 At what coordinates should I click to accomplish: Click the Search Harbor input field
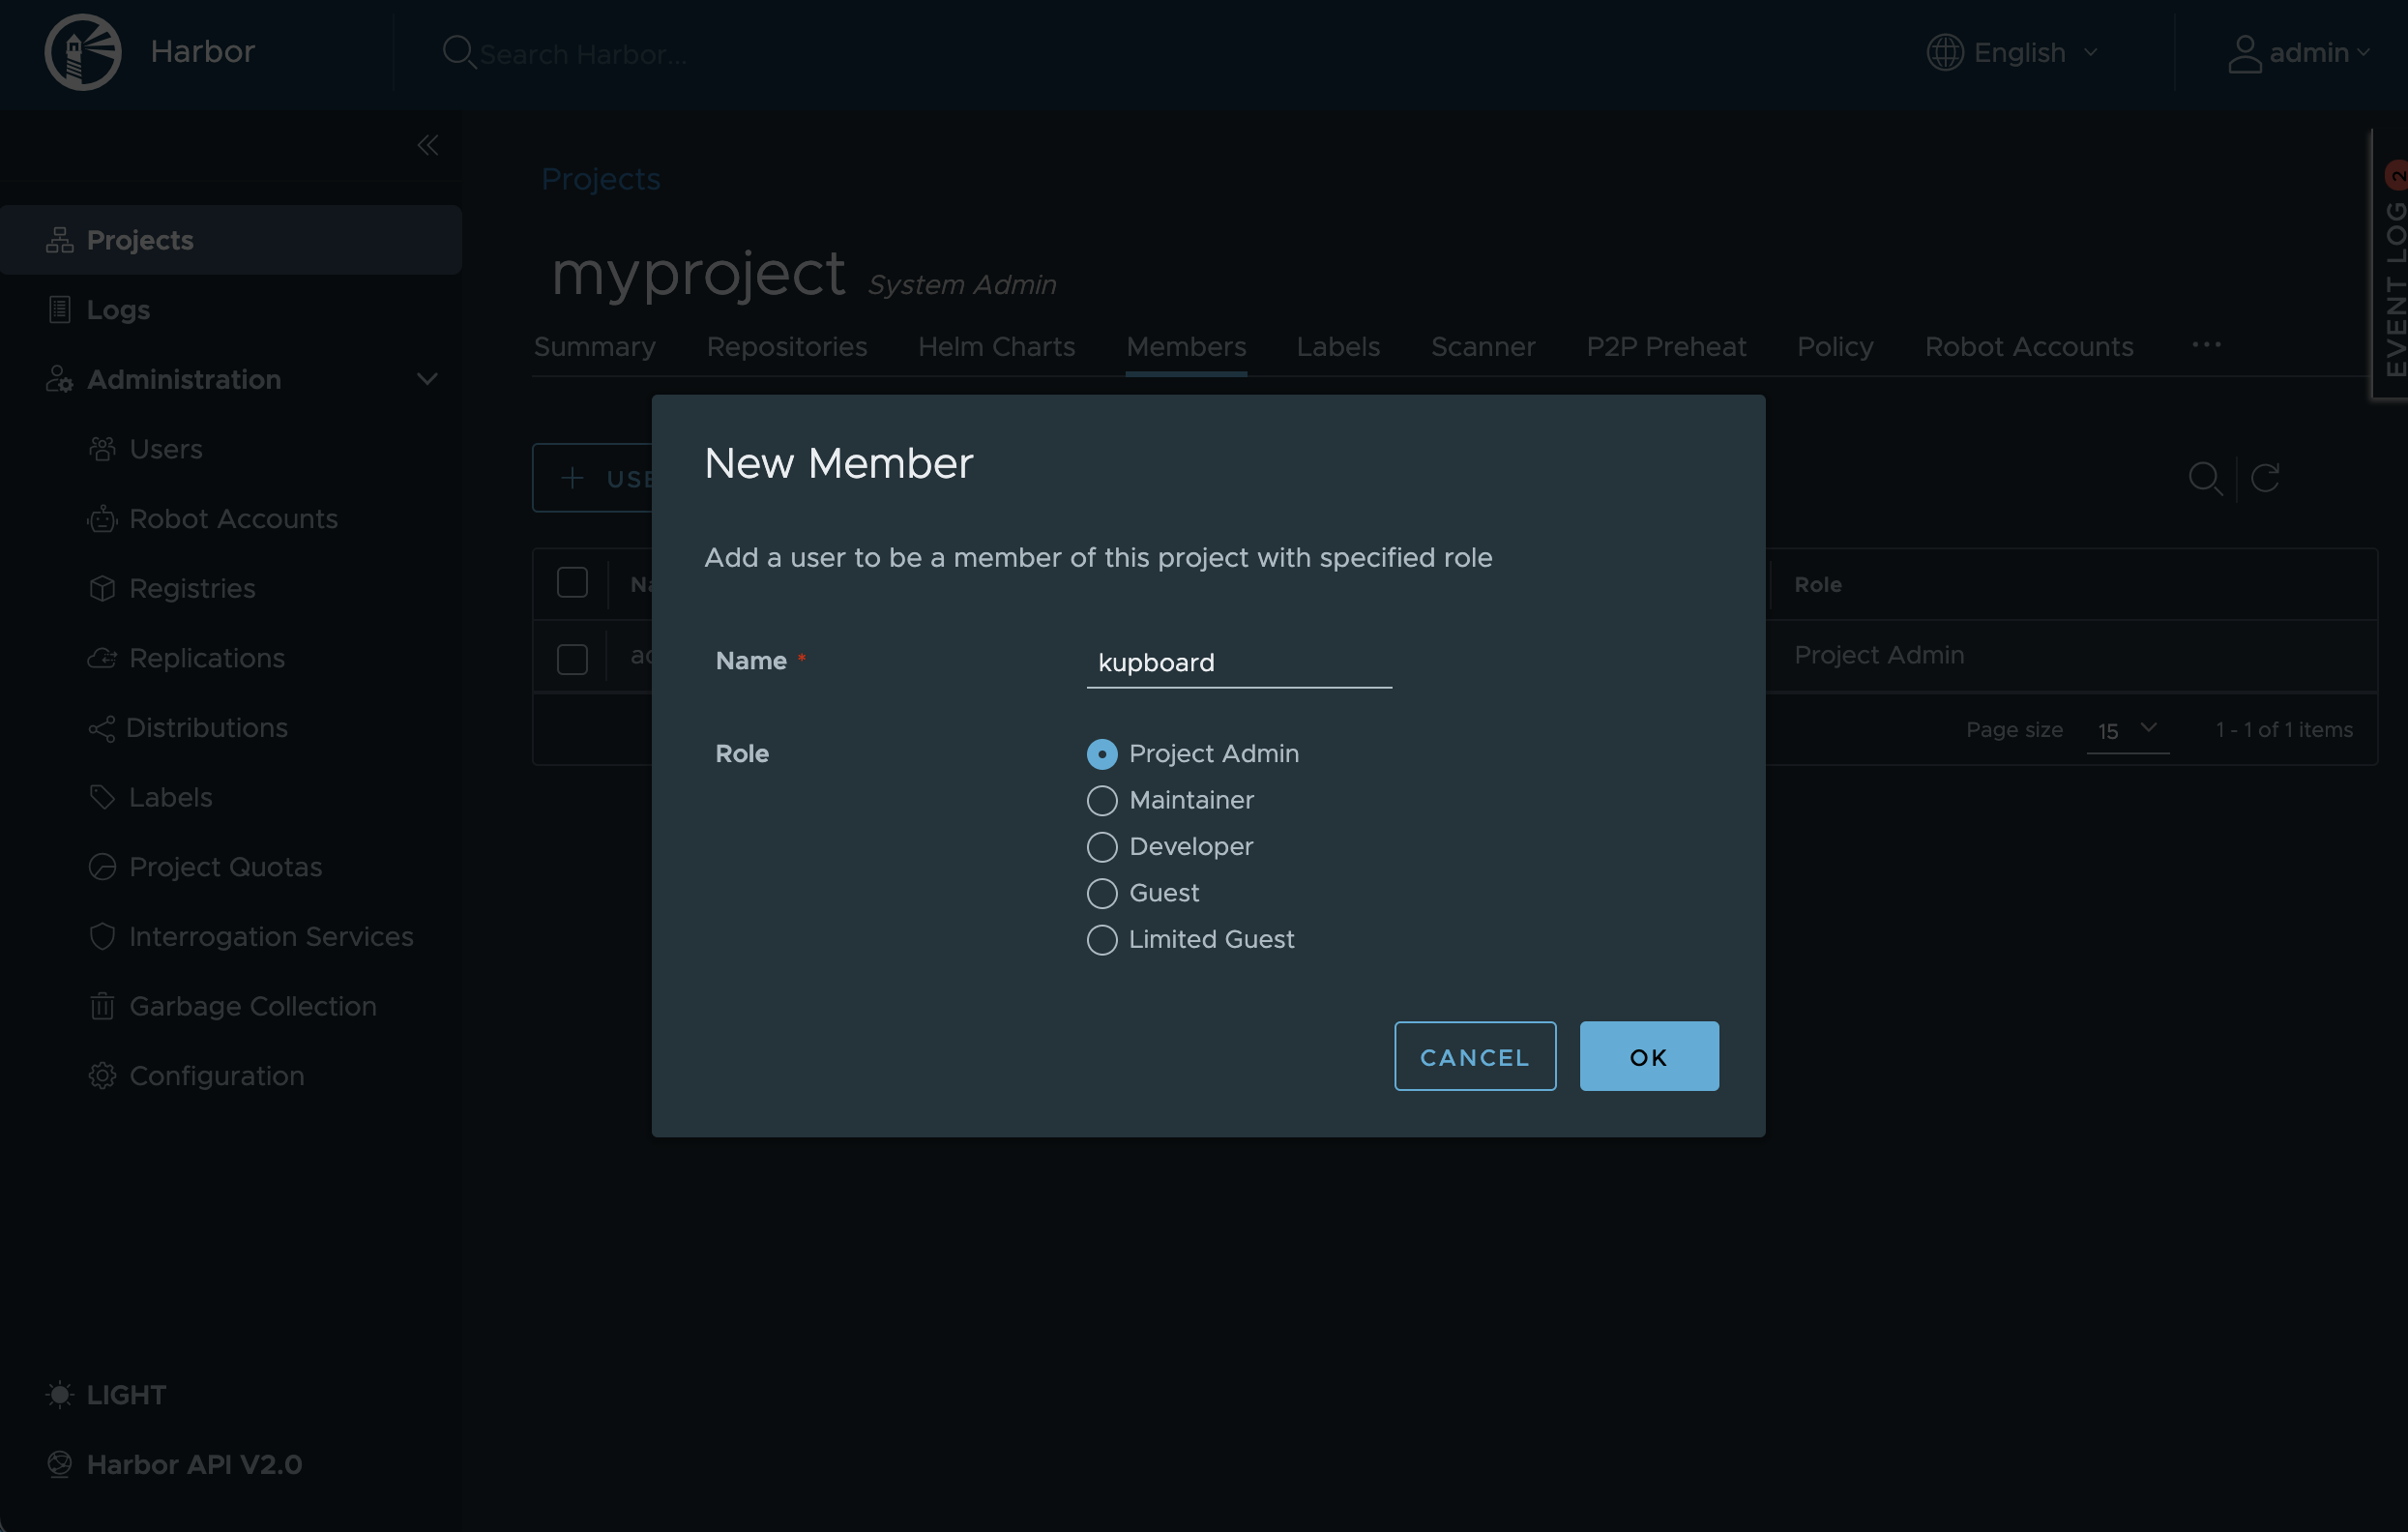click(583, 54)
